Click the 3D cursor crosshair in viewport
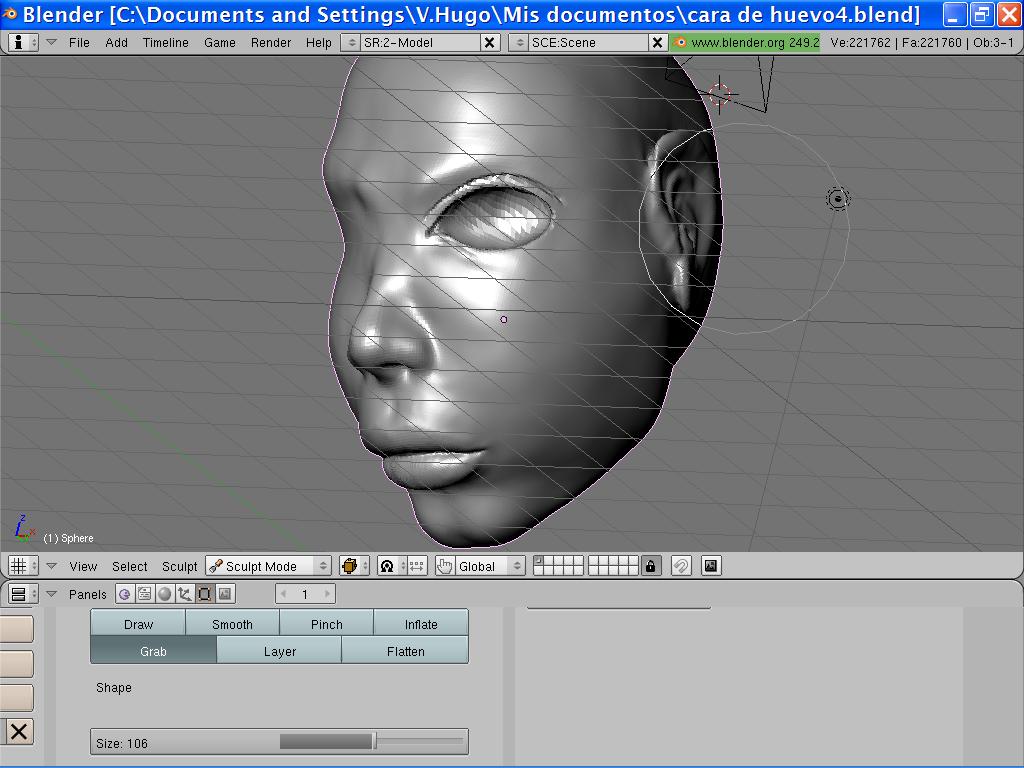Screen dimensions: 1024x768 tap(720, 95)
